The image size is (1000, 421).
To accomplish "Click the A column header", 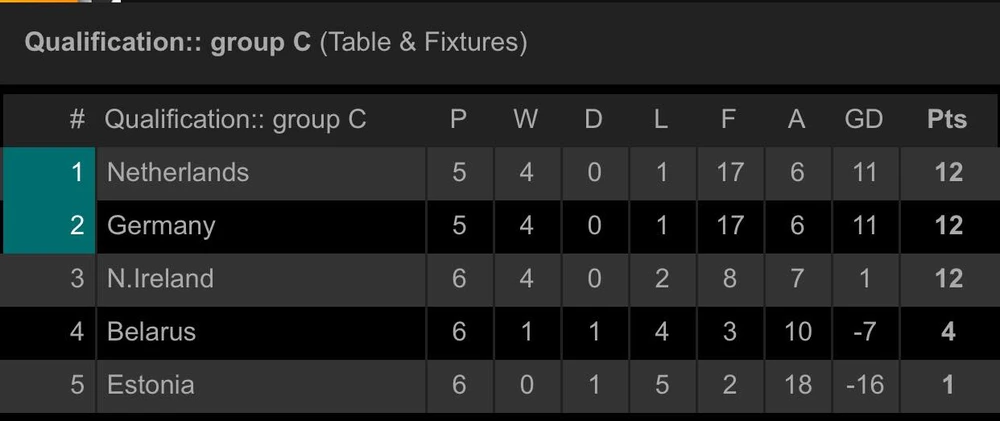I will click(x=797, y=120).
